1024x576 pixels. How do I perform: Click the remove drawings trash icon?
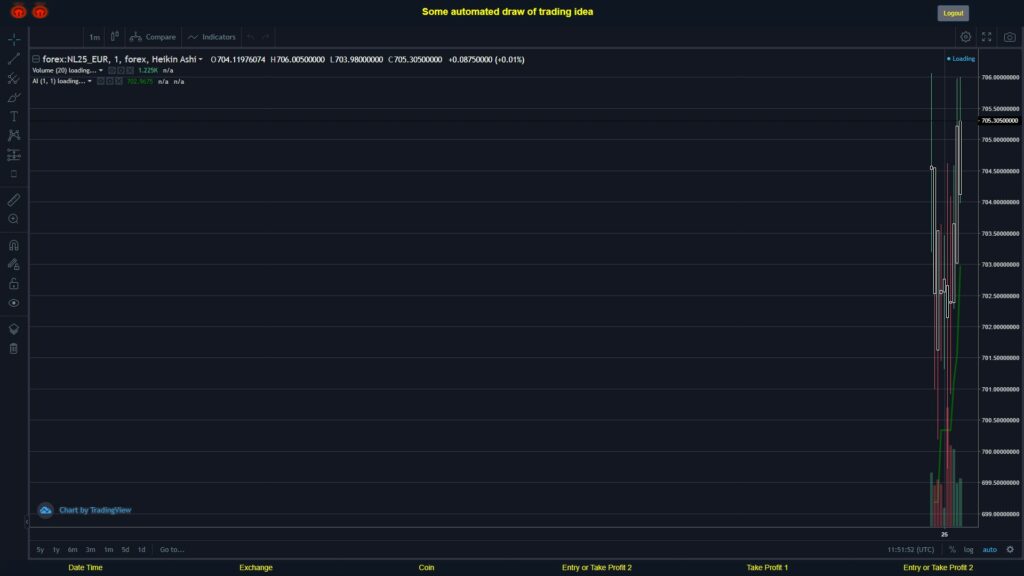[14, 349]
